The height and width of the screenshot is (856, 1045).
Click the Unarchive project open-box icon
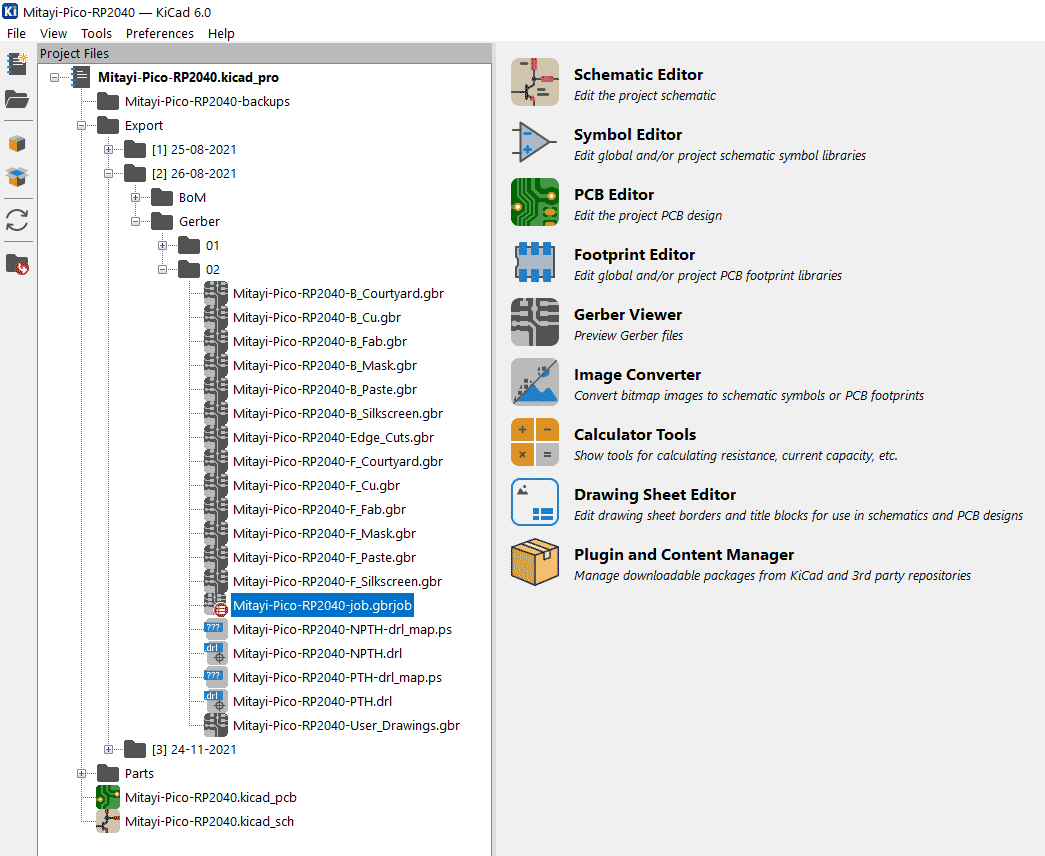(17, 177)
